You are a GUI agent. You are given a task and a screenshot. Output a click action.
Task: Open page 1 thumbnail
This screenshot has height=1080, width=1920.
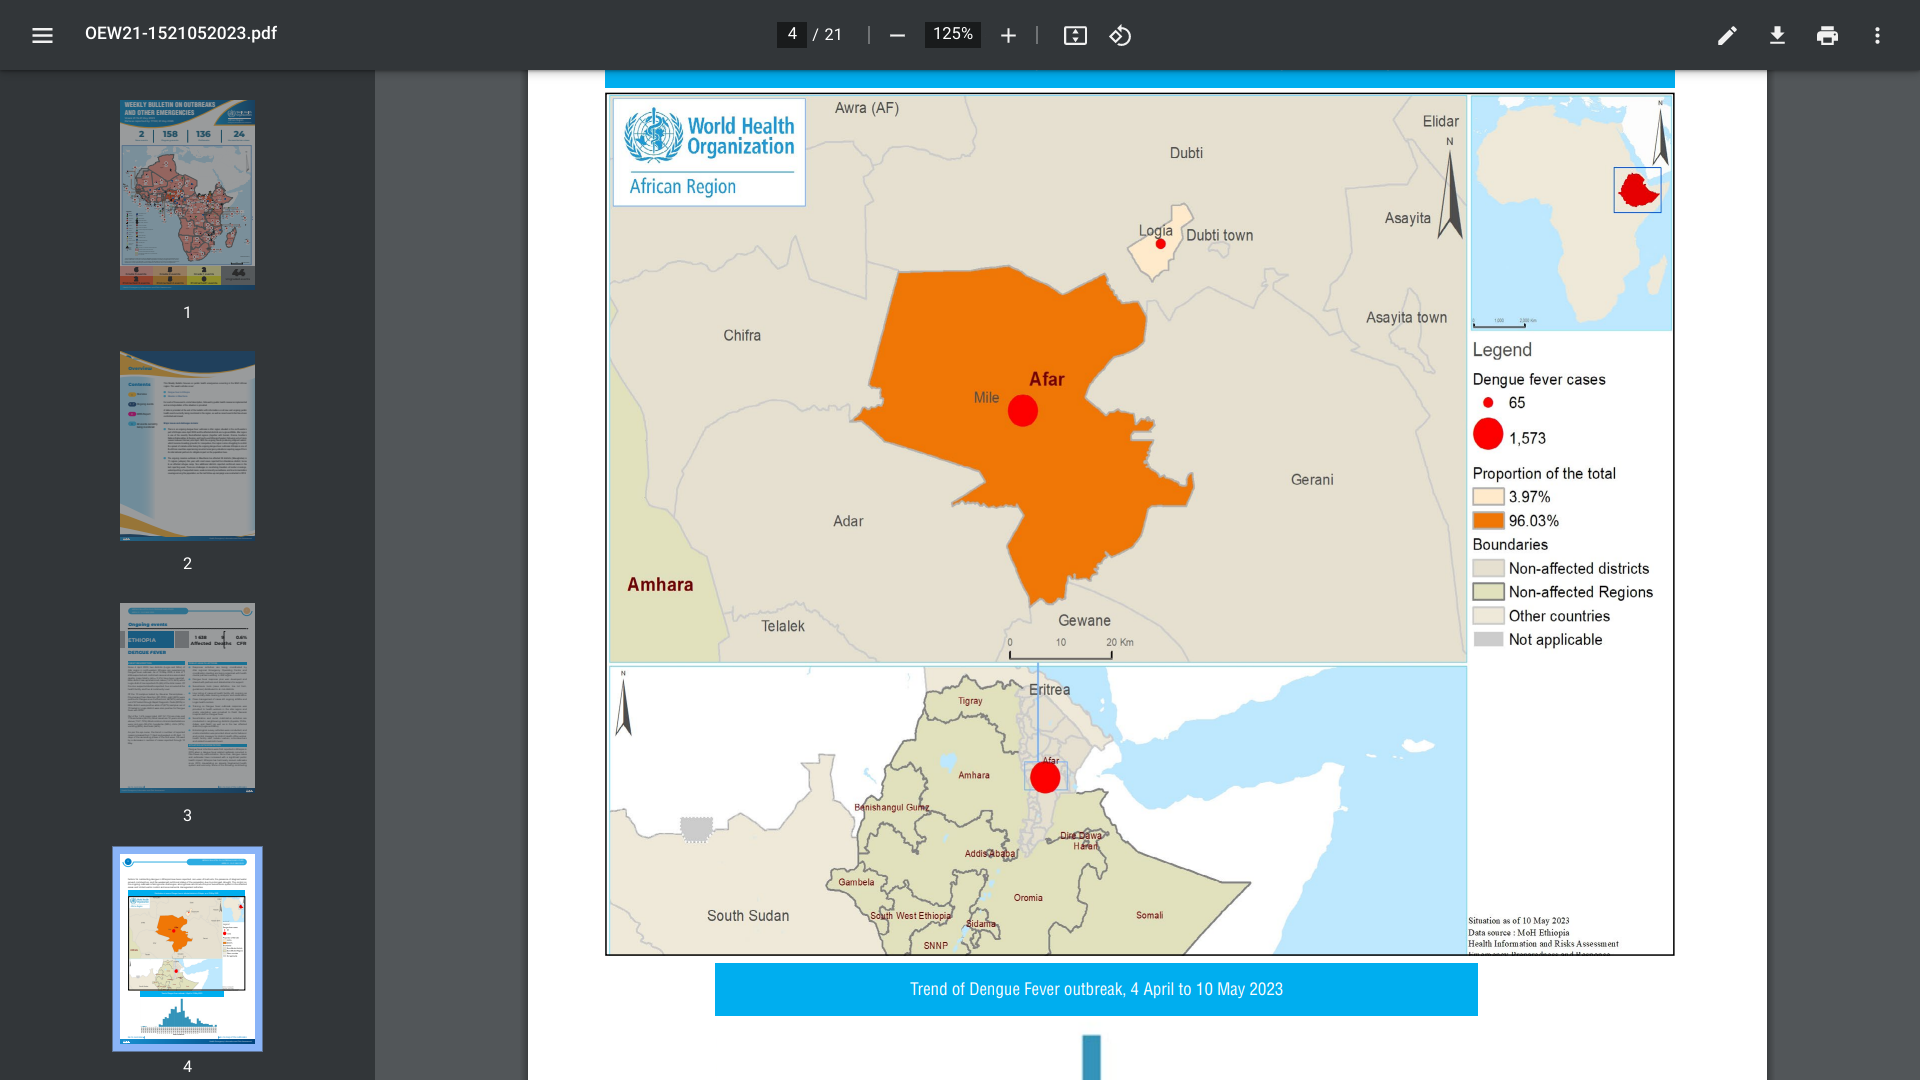click(187, 194)
